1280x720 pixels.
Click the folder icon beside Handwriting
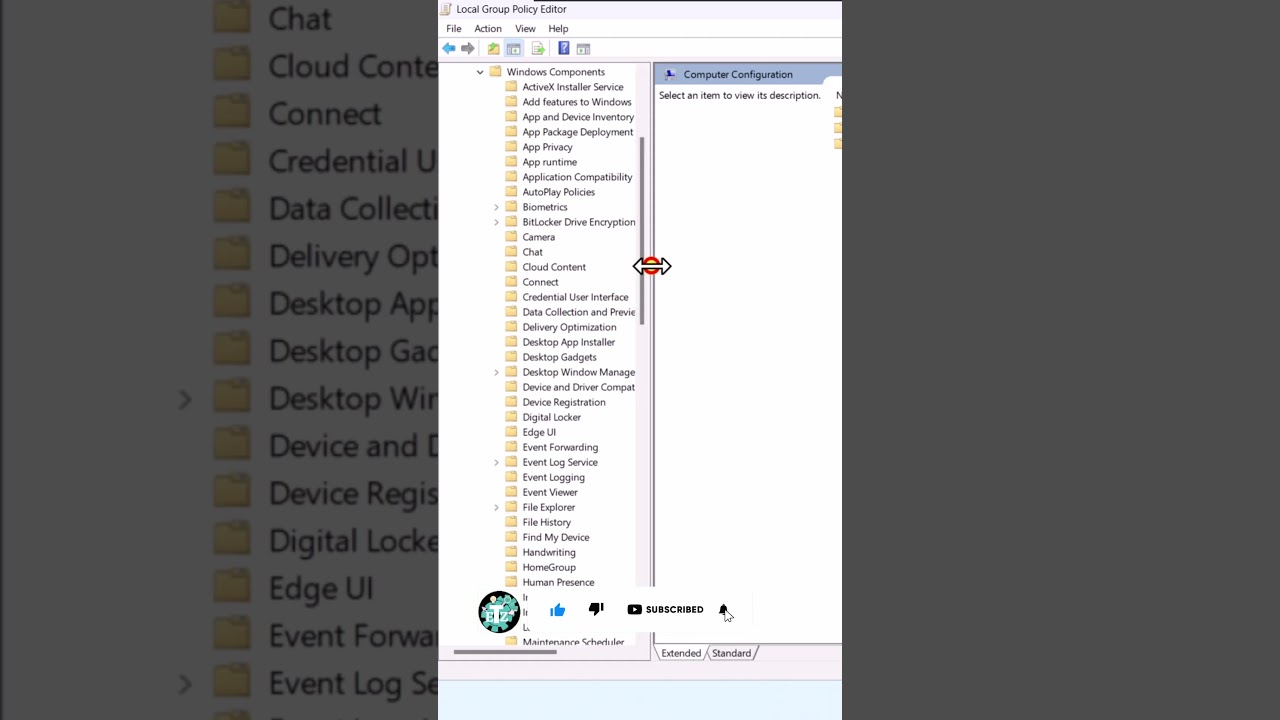click(511, 552)
